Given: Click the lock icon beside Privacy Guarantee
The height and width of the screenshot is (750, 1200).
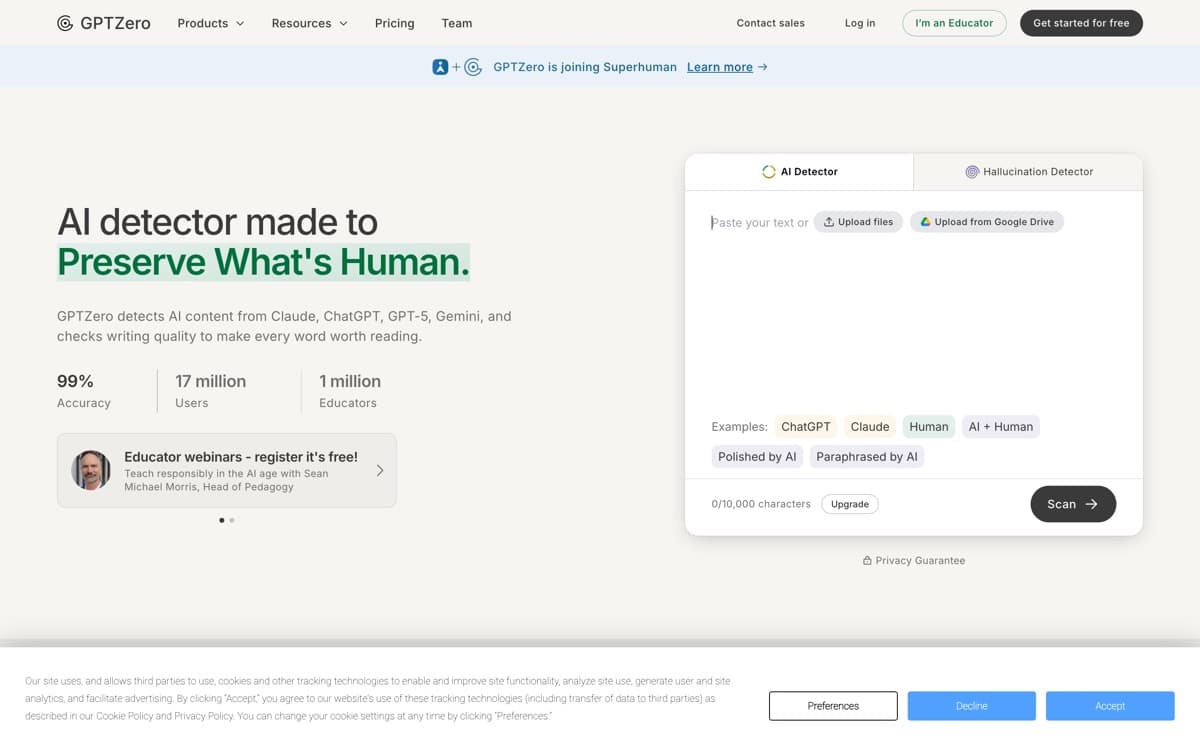Looking at the screenshot, I should 867,561.
